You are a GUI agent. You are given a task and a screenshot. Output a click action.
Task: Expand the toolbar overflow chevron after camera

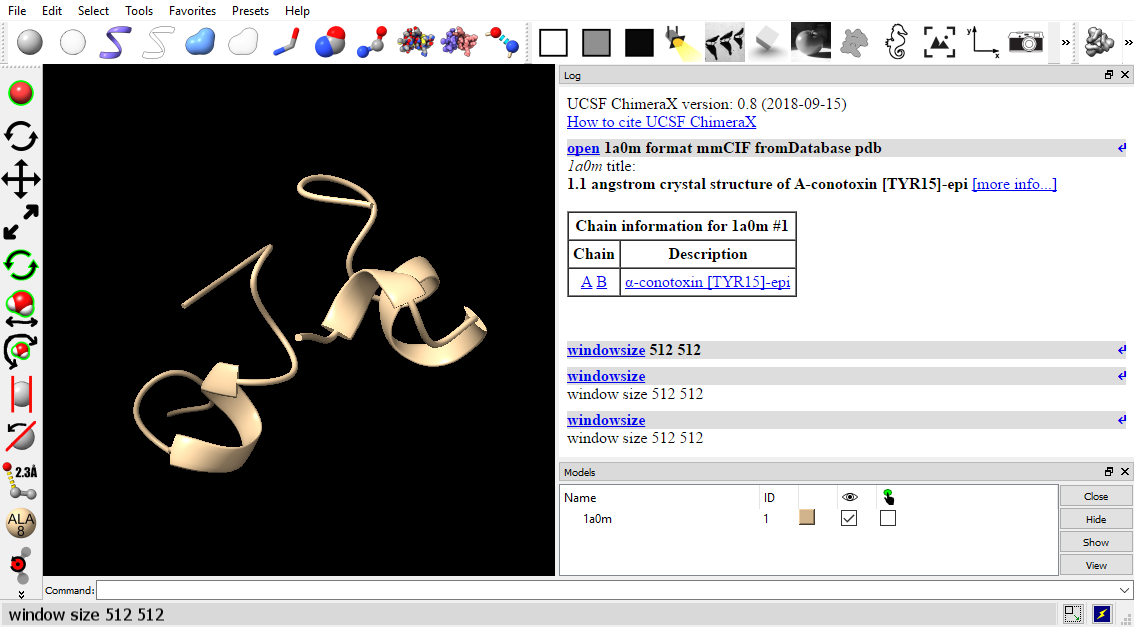(x=1065, y=42)
